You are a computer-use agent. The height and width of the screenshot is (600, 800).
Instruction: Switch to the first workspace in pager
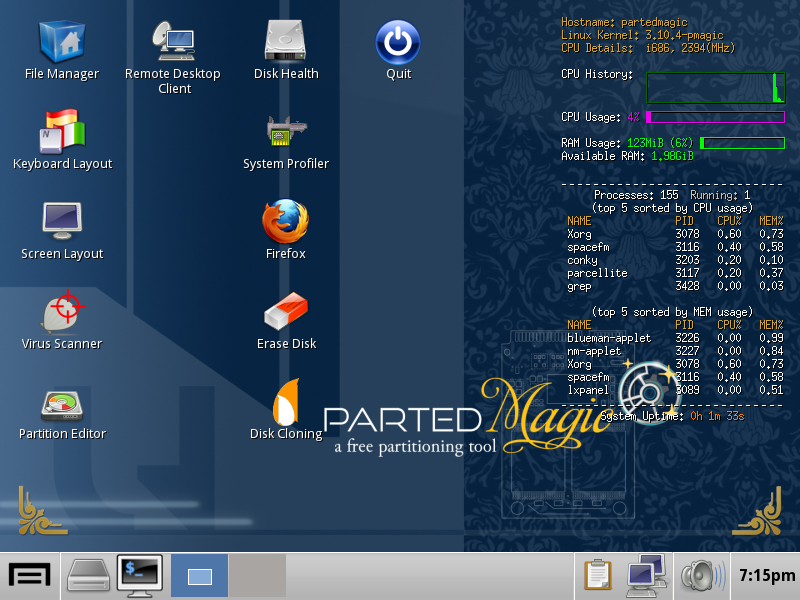[200, 576]
